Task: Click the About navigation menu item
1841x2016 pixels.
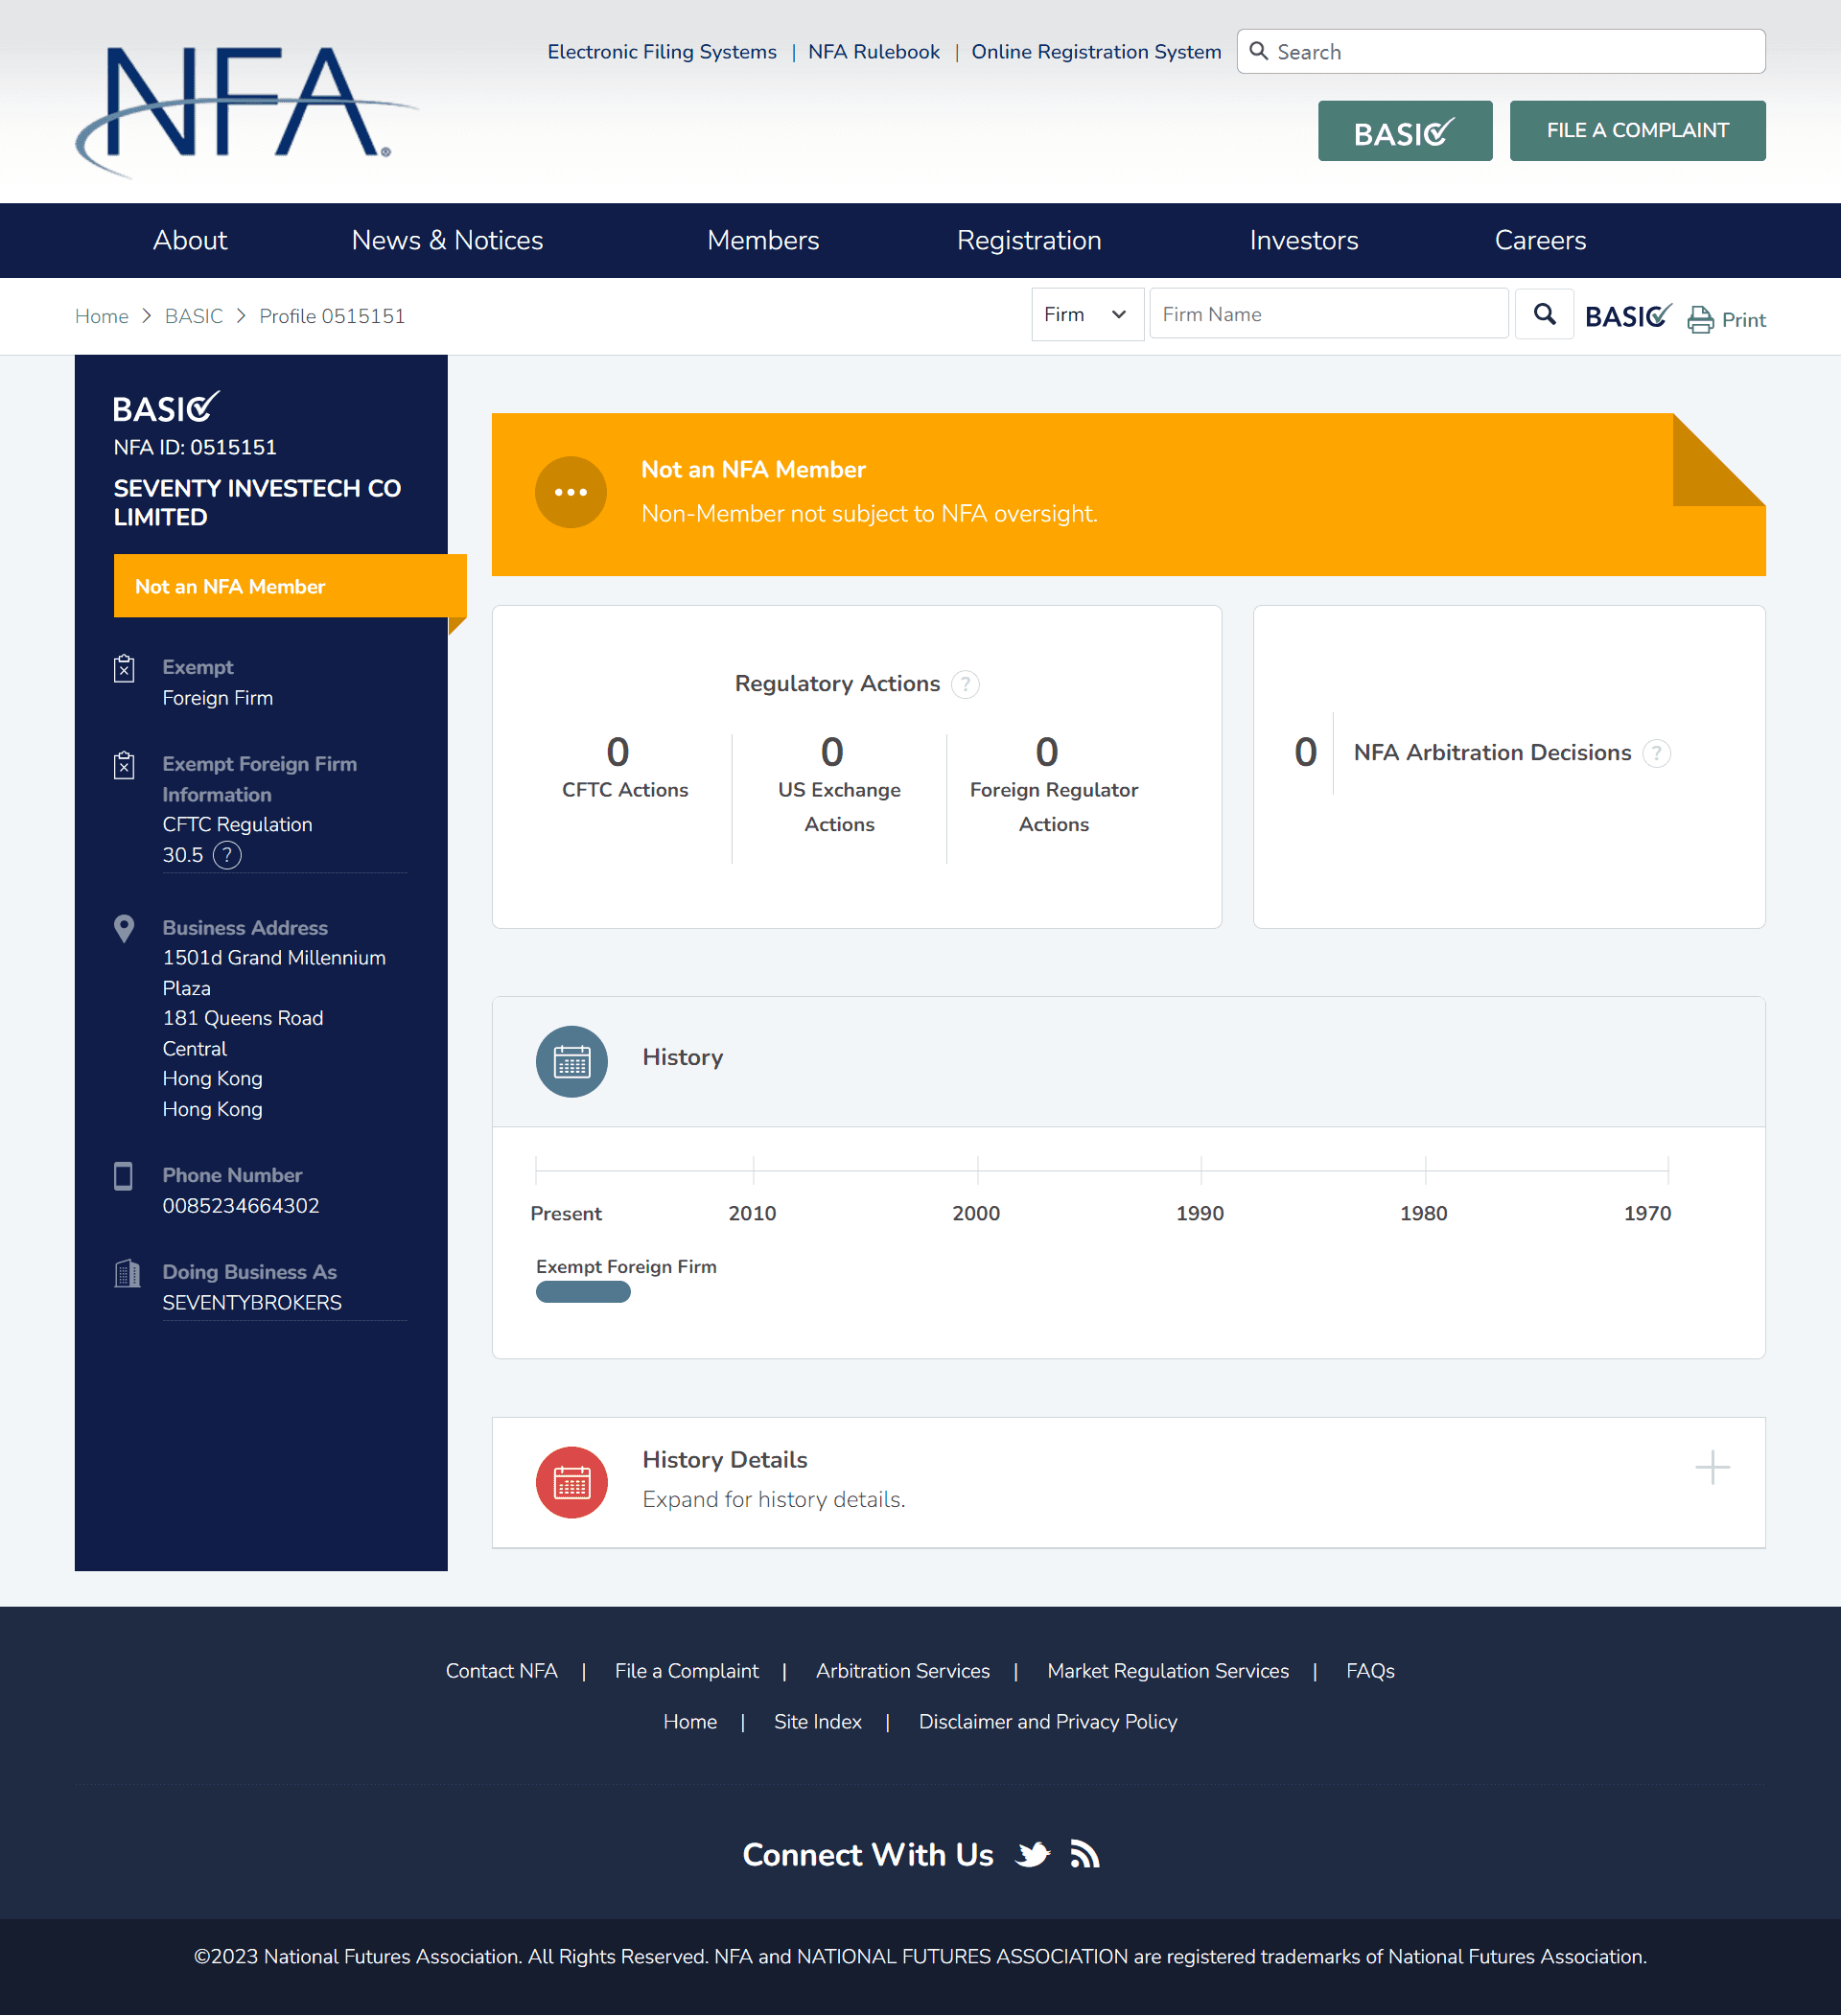Action: [x=188, y=241]
